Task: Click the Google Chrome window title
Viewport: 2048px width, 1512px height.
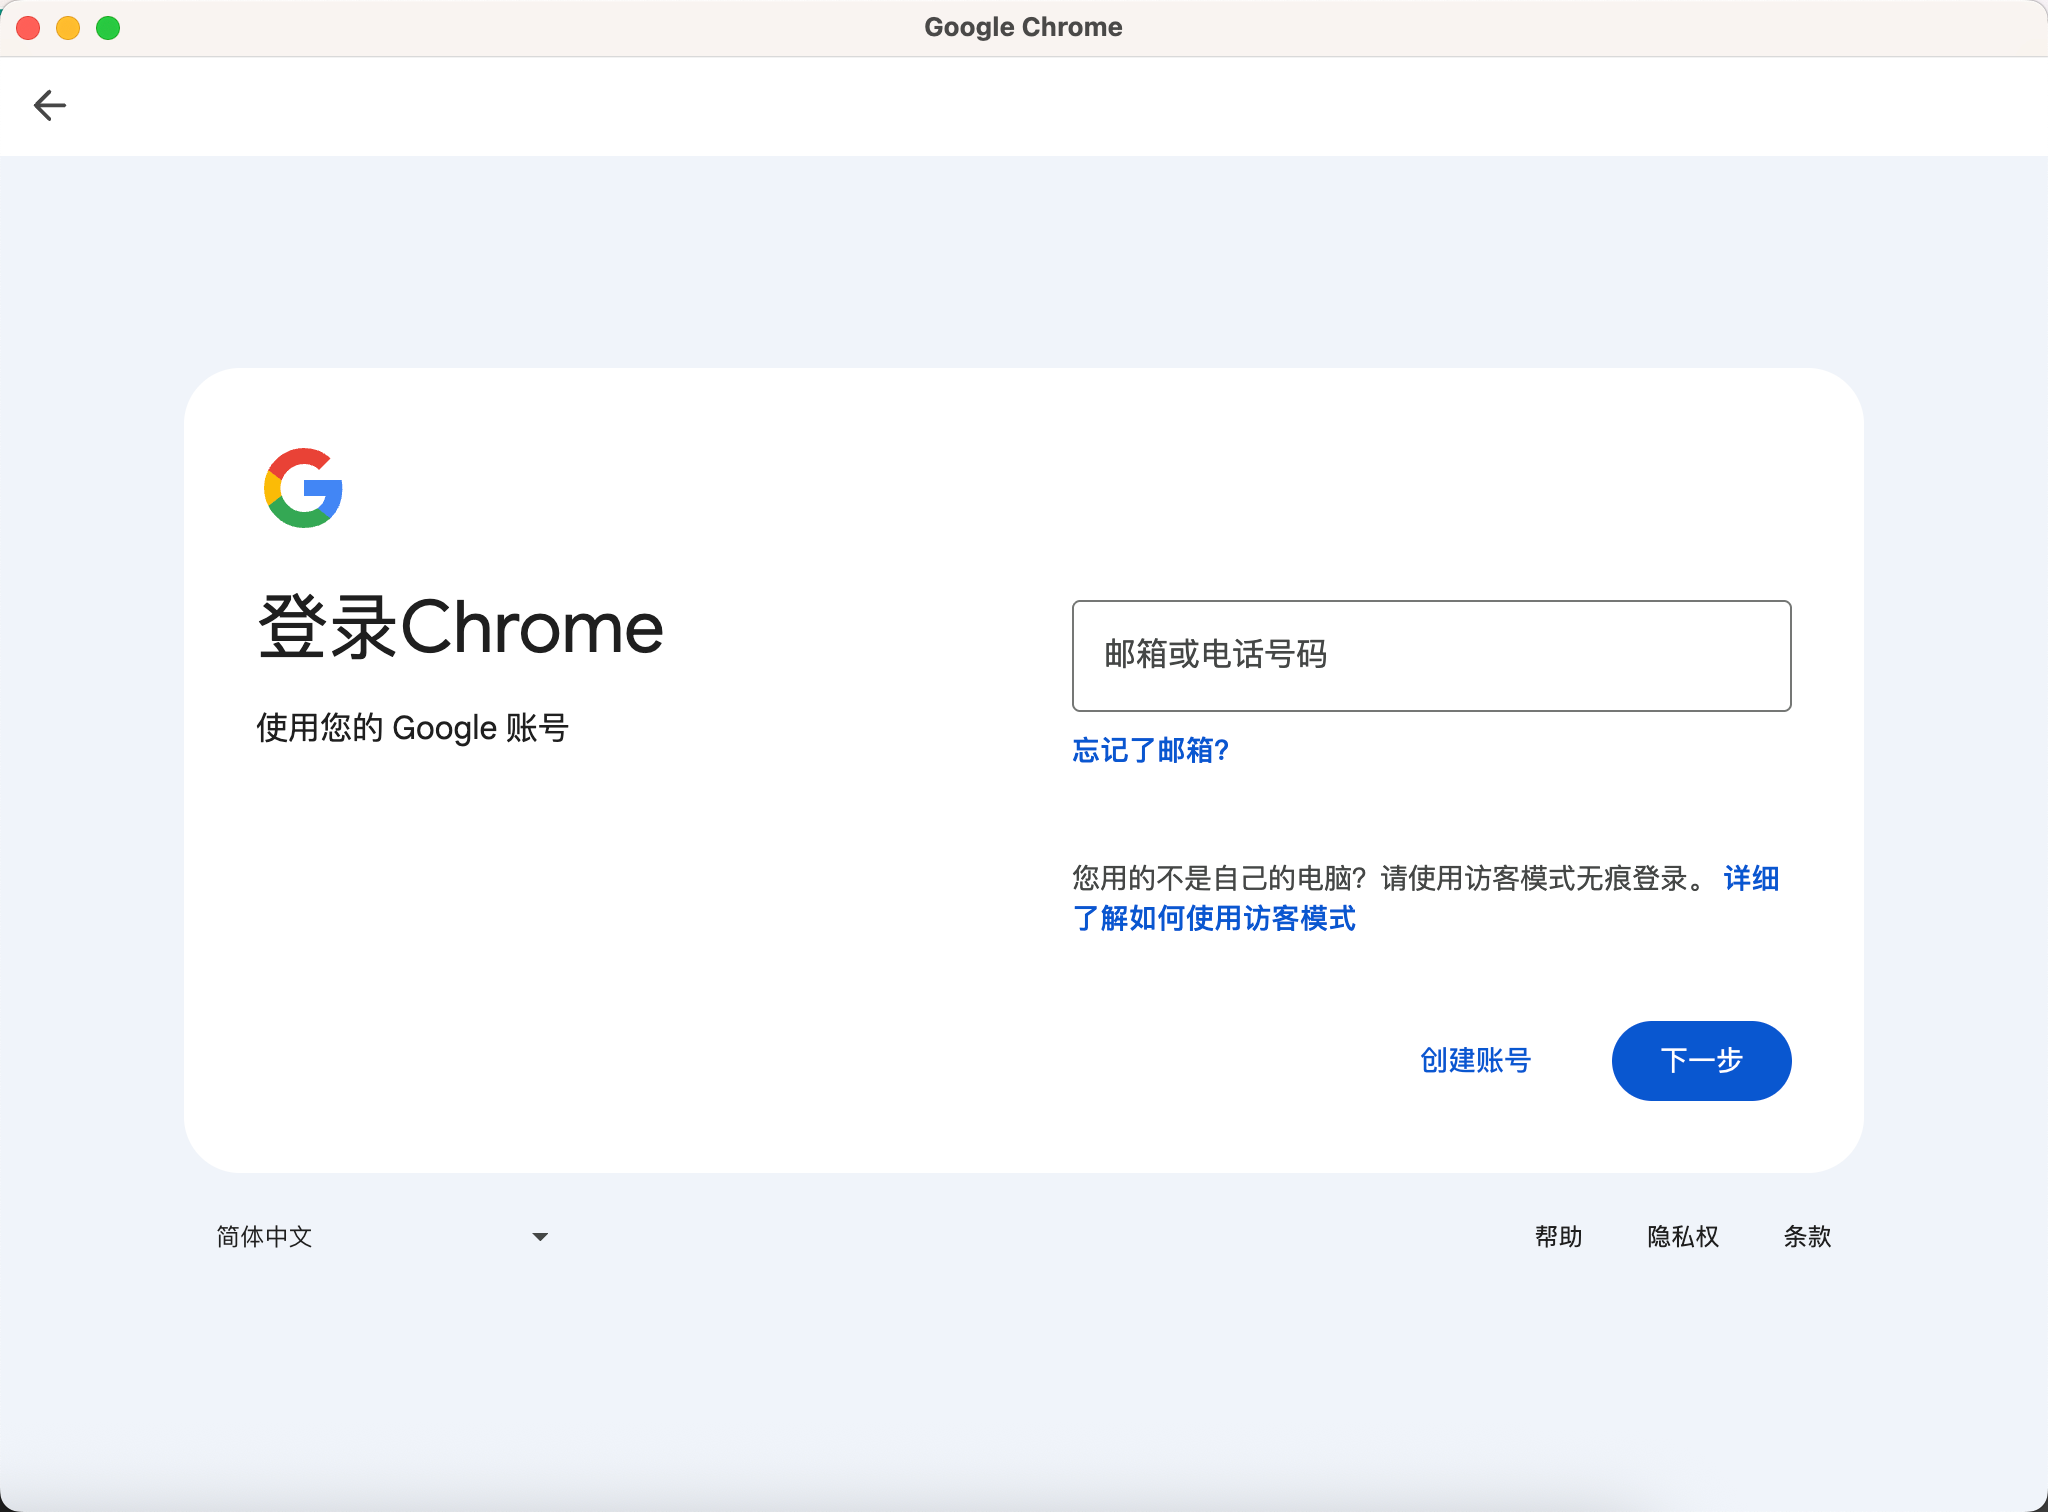Action: coord(1023,27)
